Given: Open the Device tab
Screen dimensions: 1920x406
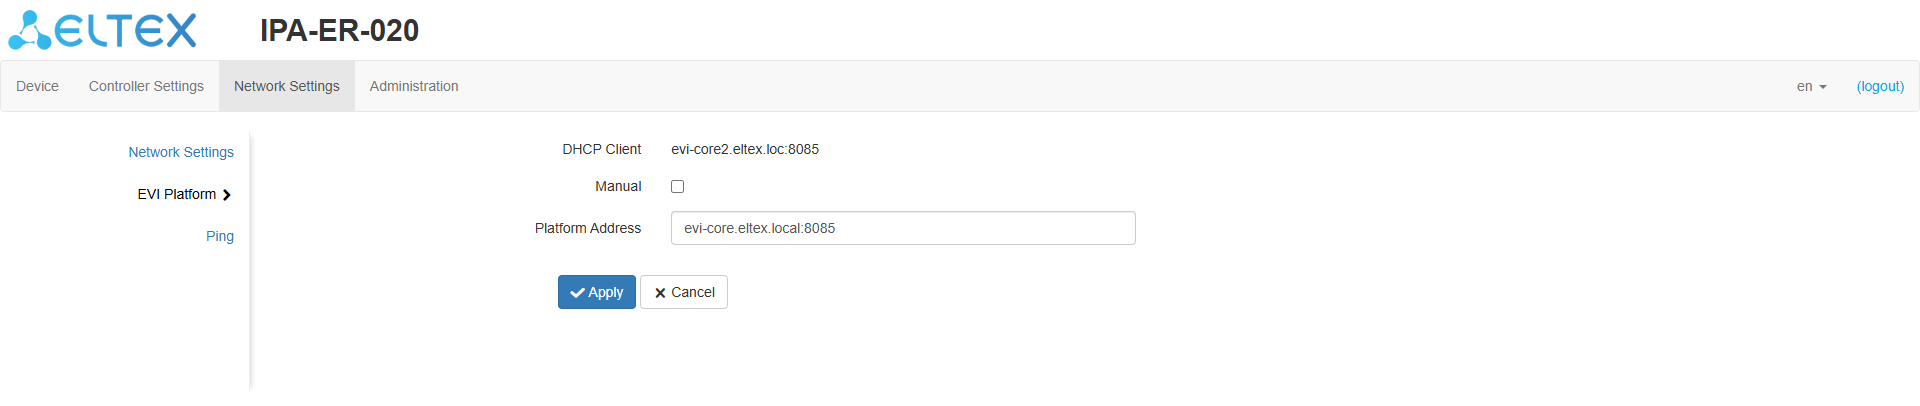Looking at the screenshot, I should click(x=37, y=87).
